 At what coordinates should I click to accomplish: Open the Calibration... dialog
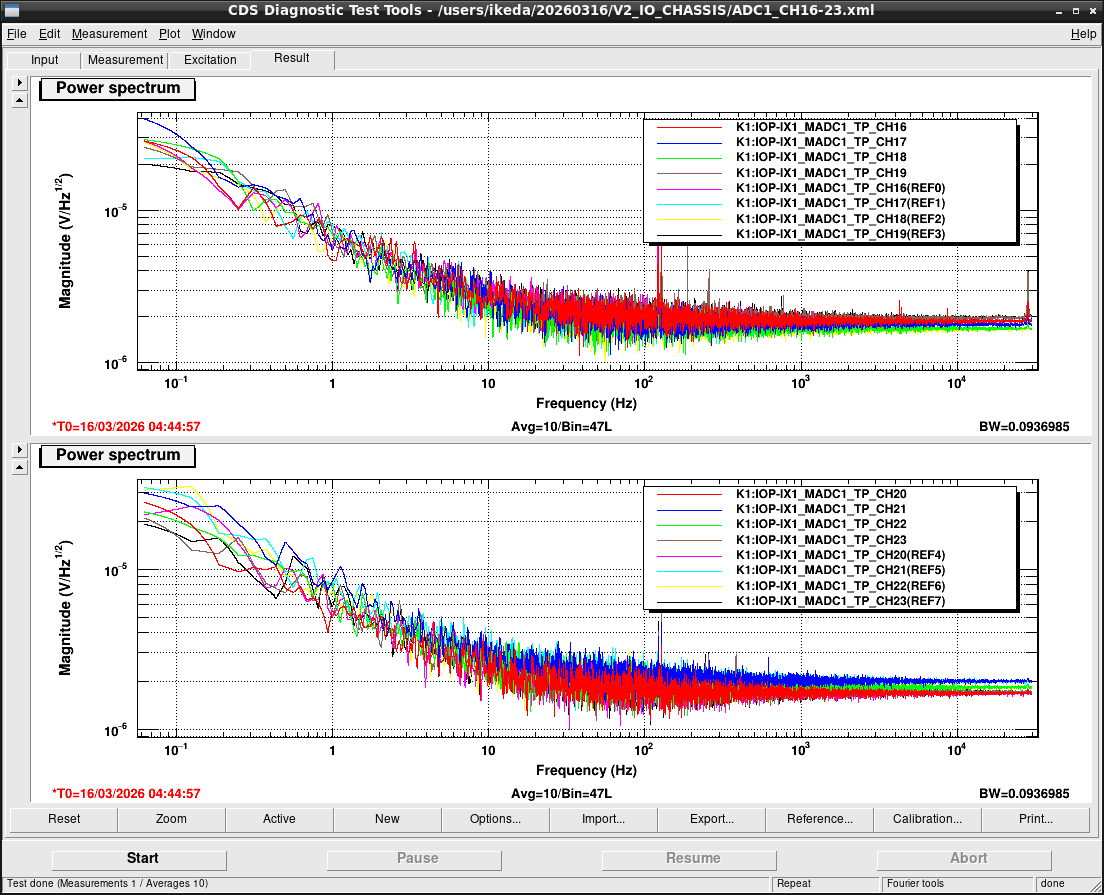(x=927, y=819)
